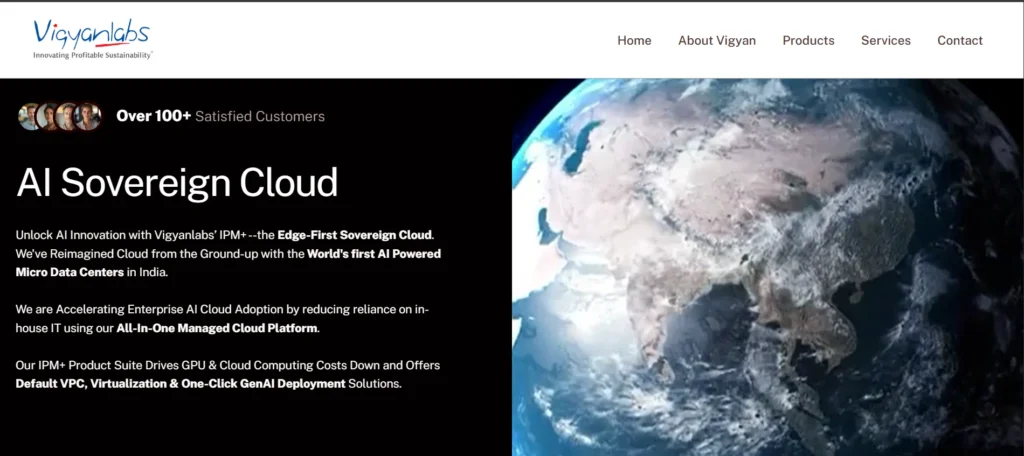This screenshot has height=456, width=1024.
Task: Open the Home menu item
Action: click(x=634, y=41)
